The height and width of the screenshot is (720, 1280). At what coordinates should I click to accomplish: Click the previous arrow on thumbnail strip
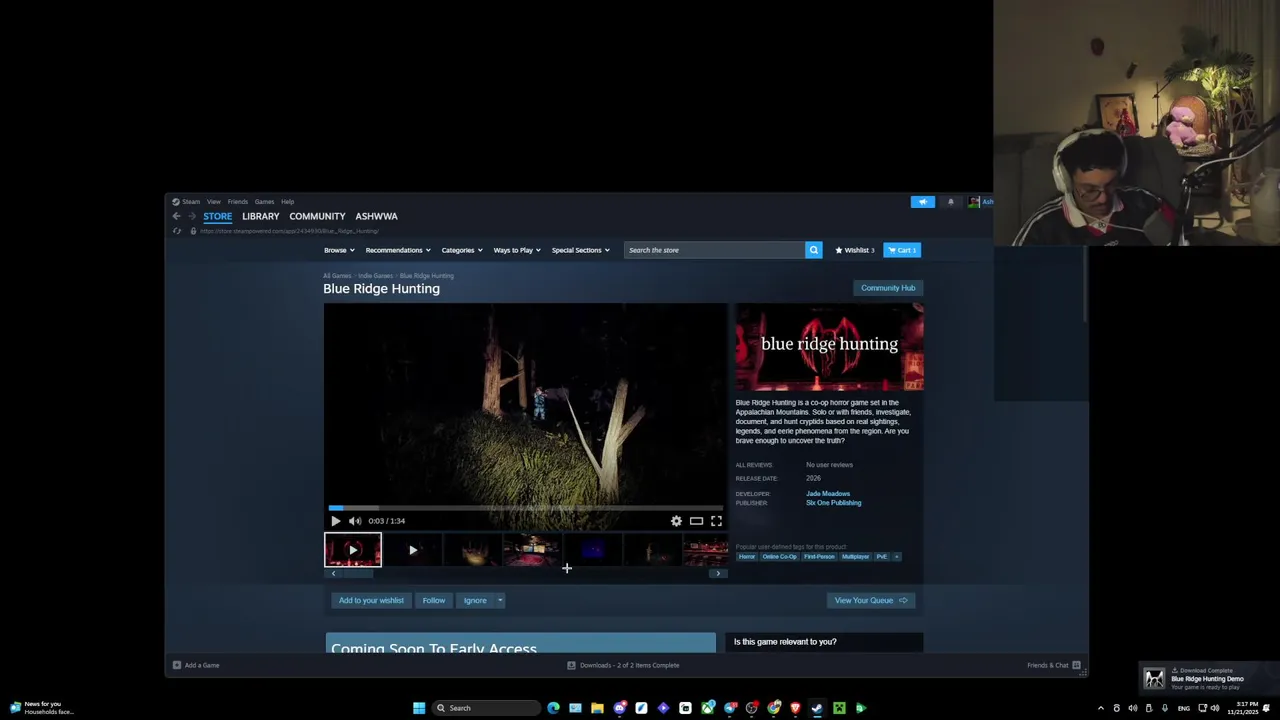pyautogui.click(x=334, y=574)
